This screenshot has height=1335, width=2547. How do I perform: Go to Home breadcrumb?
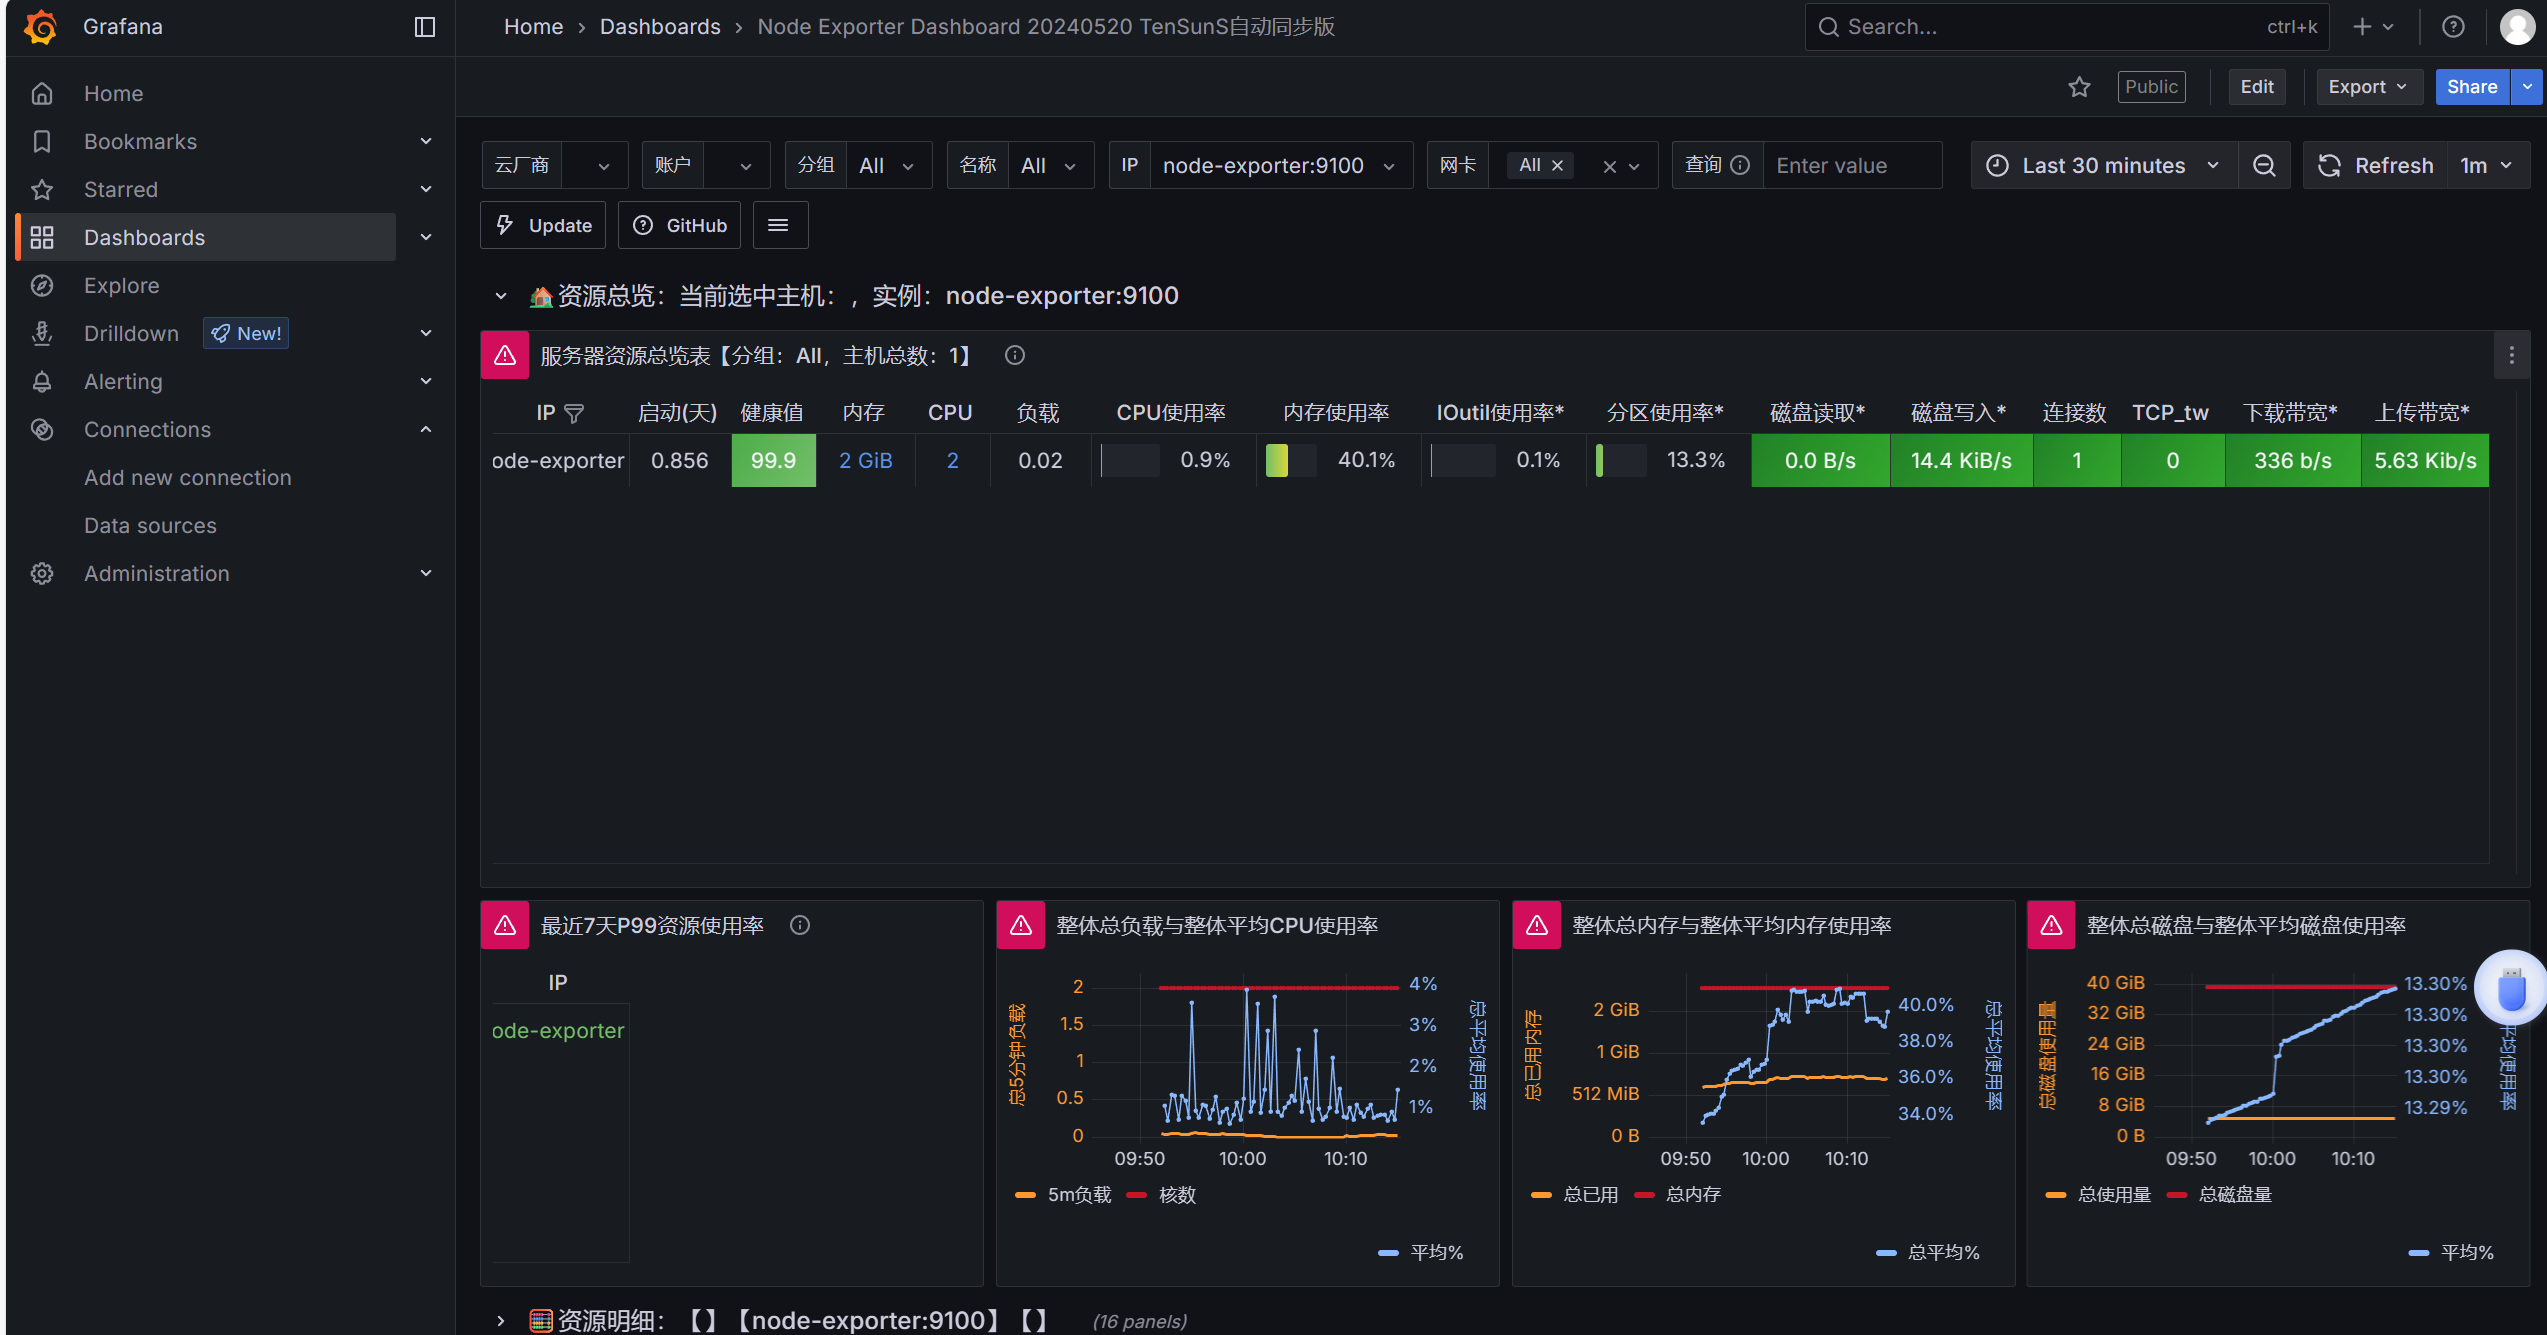pos(533,27)
